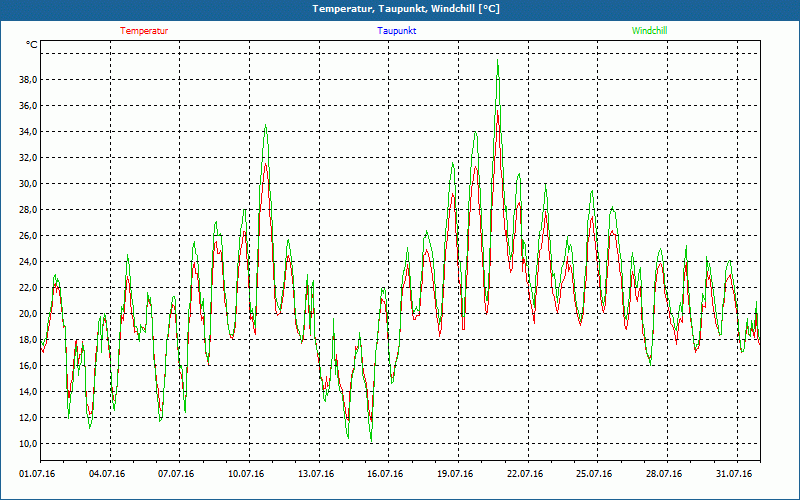Viewport: 800px width, 500px height.
Task: Click the °C unit label on the y-axis
Action: tap(32, 45)
